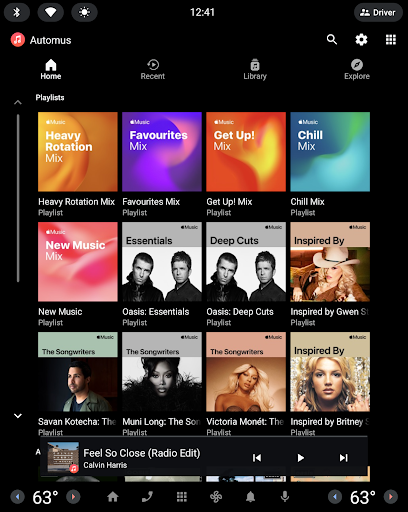This screenshot has height=512, width=408.
Task: Open the Oasis: Deep Cuts cover
Action: point(246,262)
